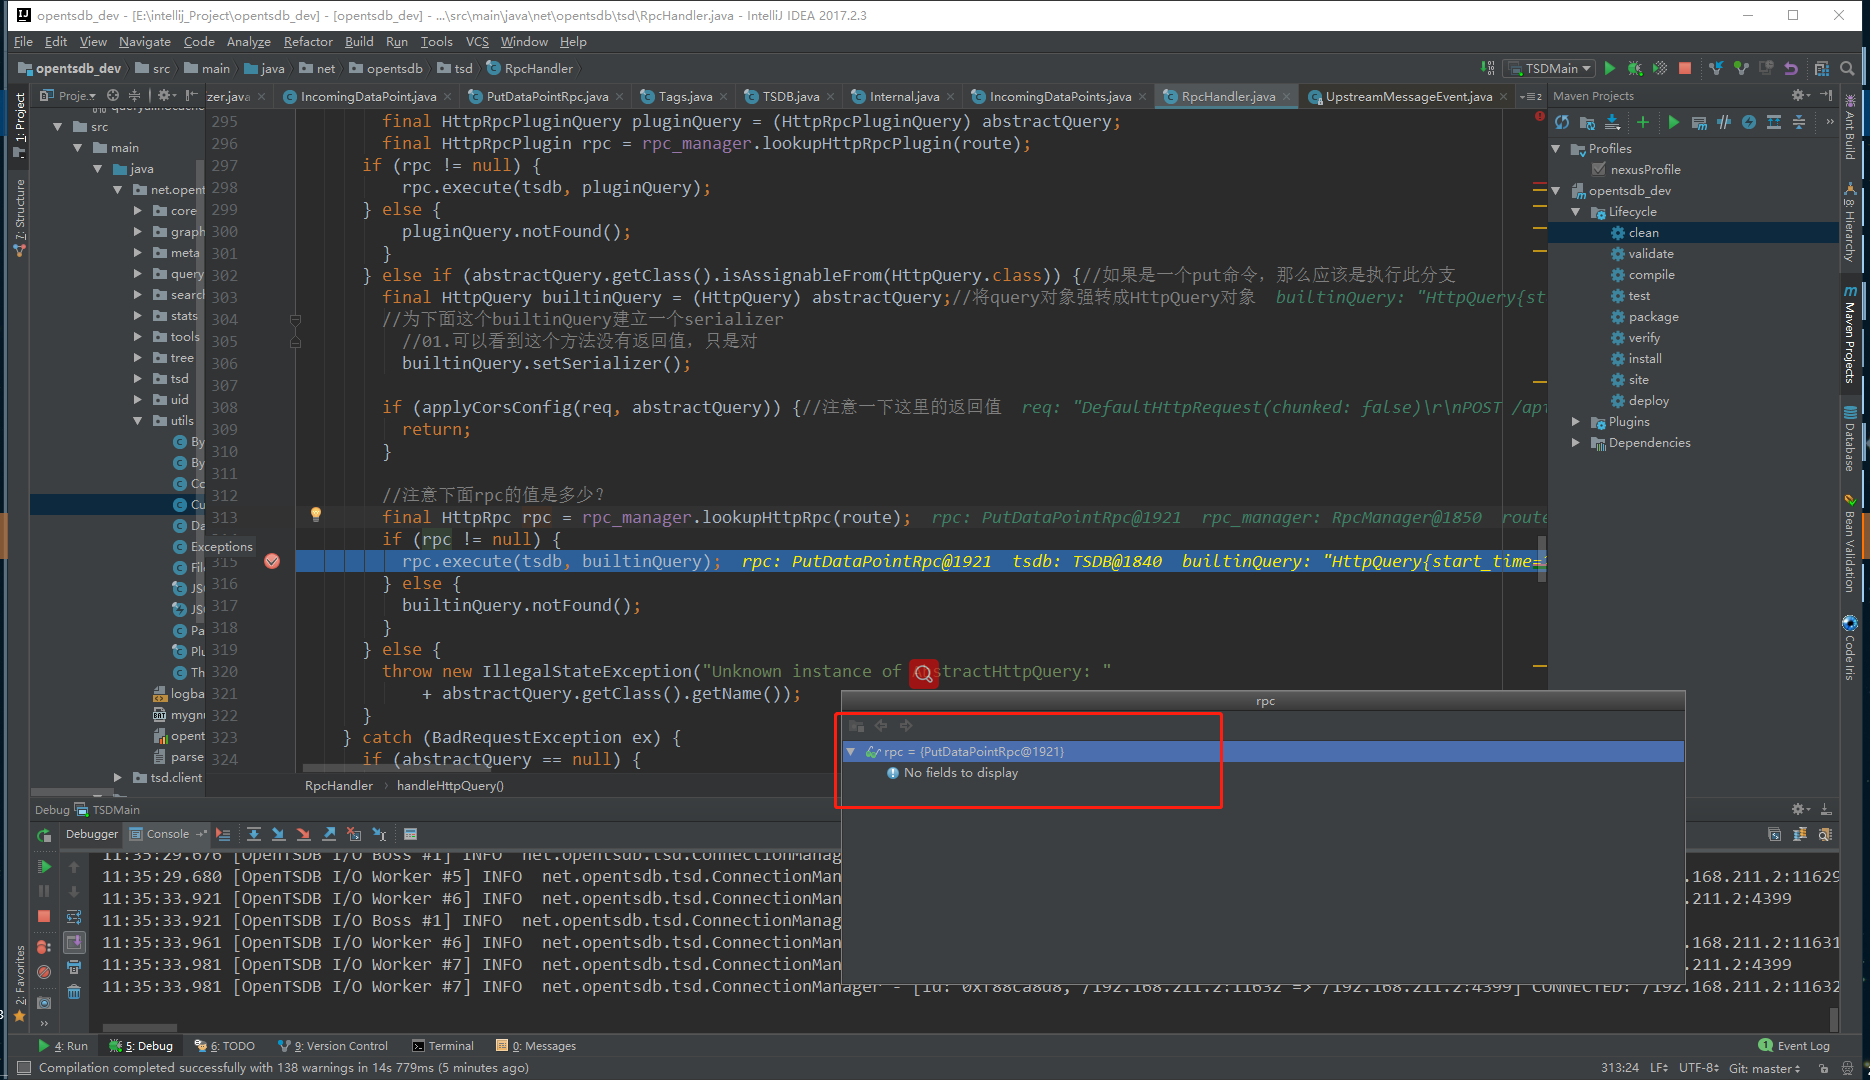
Task: Show execution point in debugger
Action: (223, 834)
